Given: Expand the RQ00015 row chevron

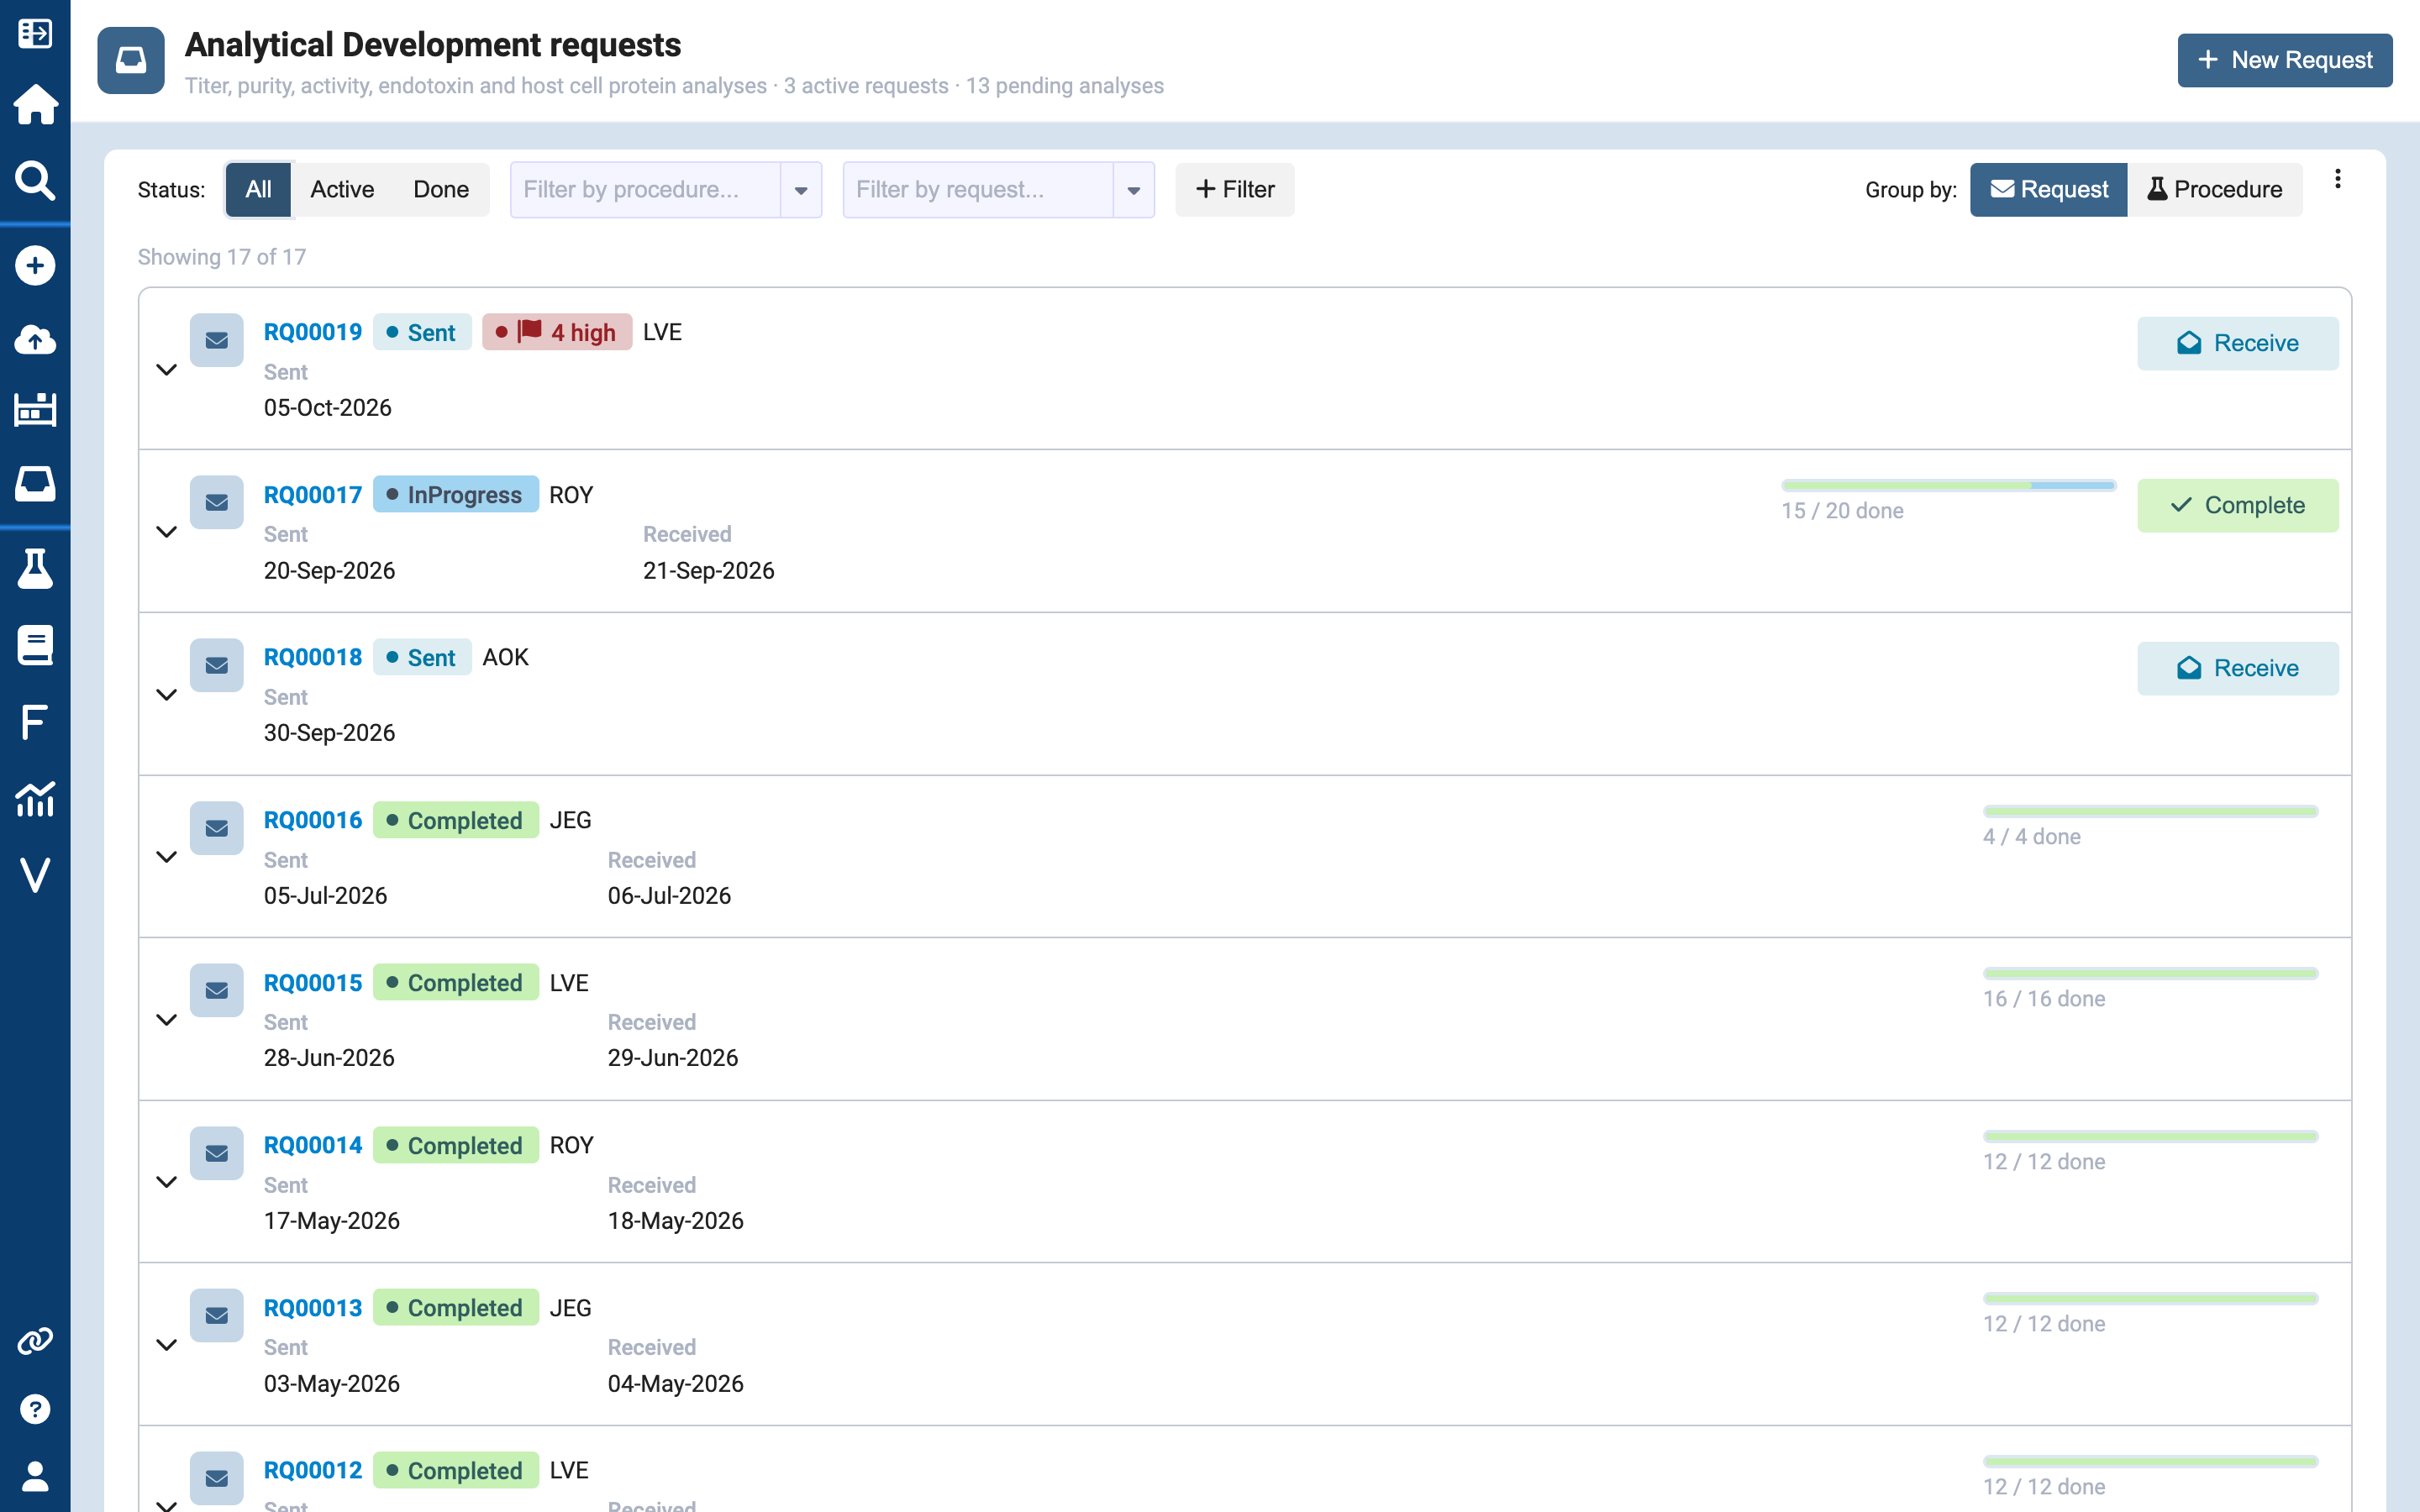Looking at the screenshot, I should (x=167, y=1020).
